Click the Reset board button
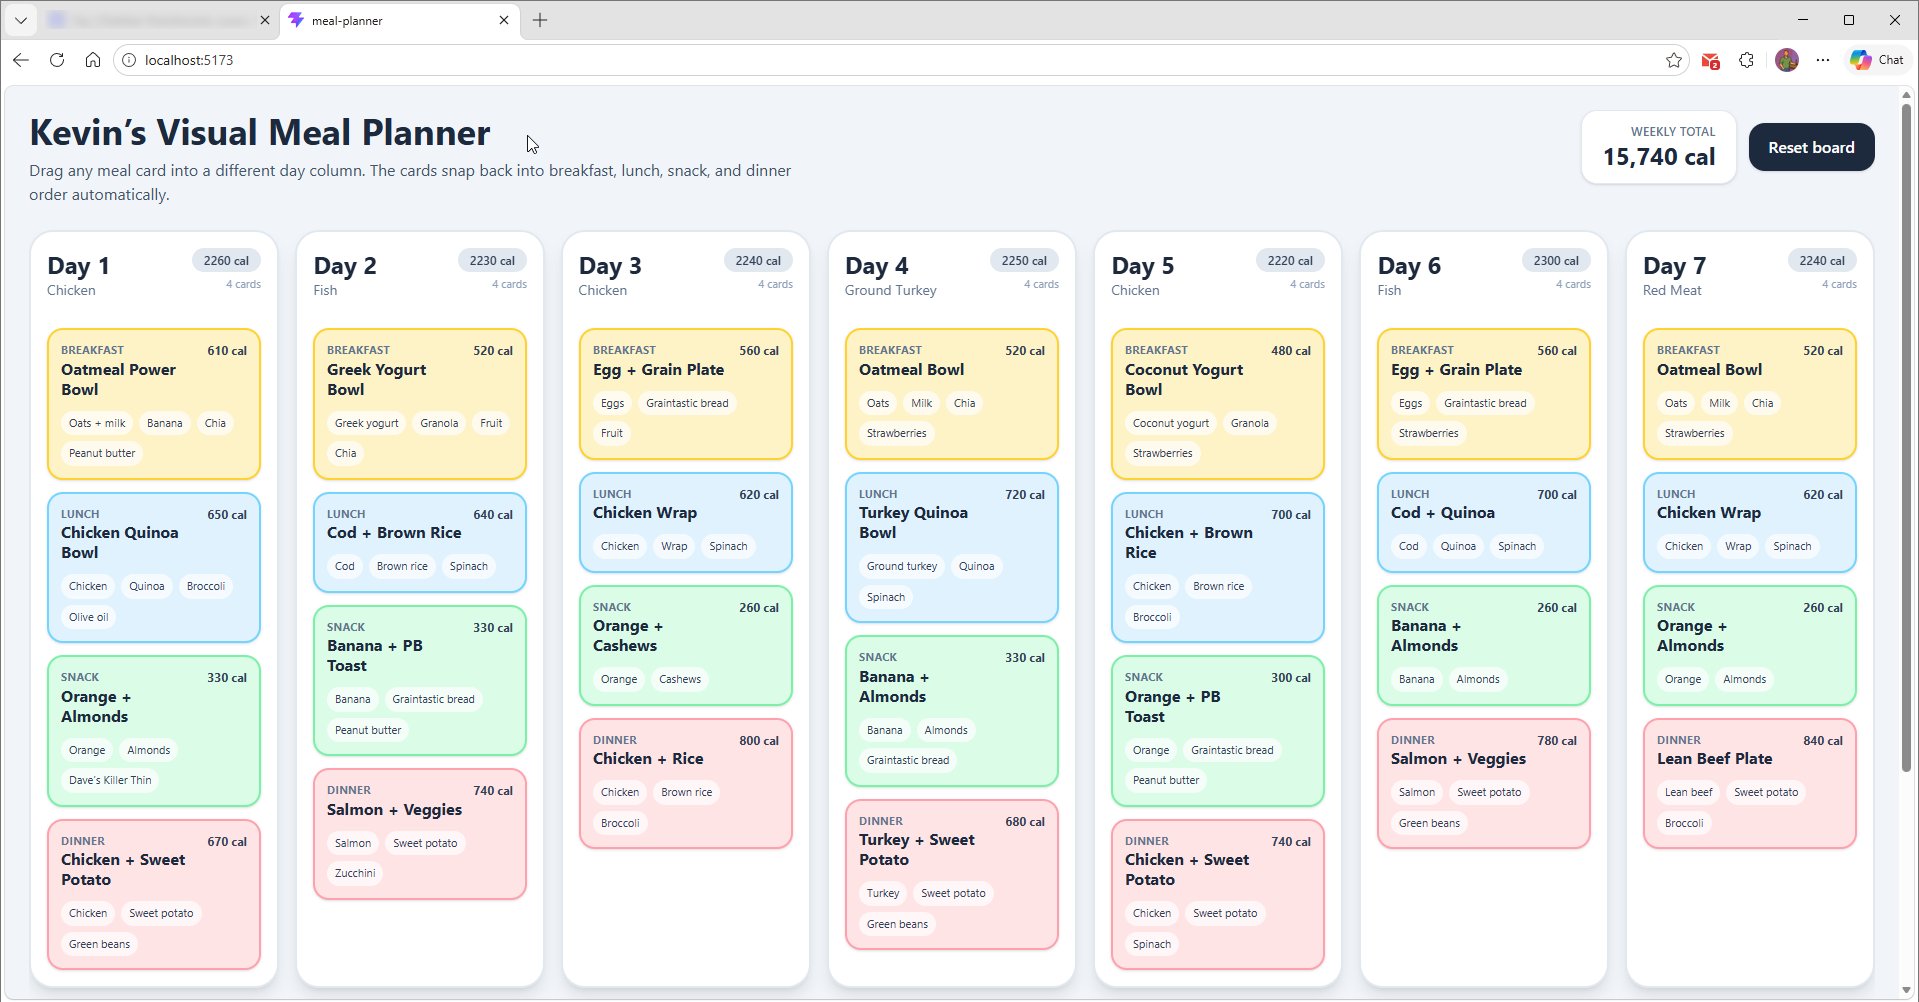1919x1002 pixels. (x=1811, y=147)
